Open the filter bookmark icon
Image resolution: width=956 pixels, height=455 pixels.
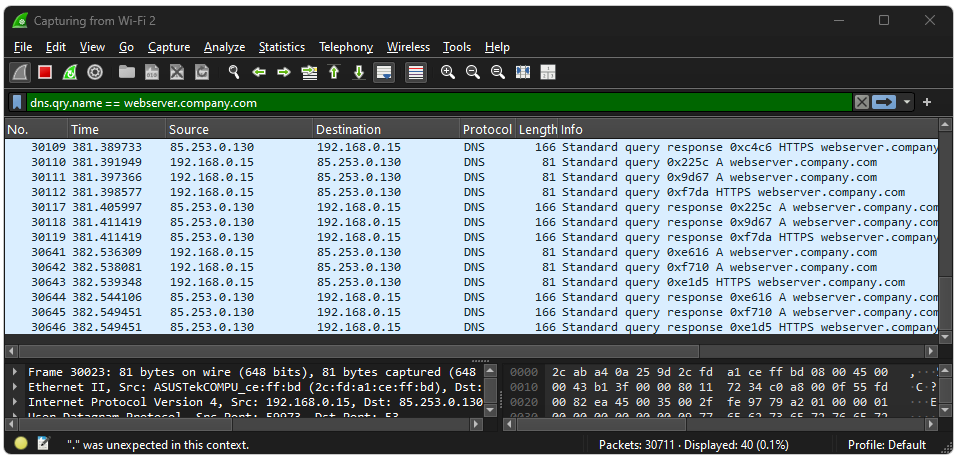tap(17, 102)
